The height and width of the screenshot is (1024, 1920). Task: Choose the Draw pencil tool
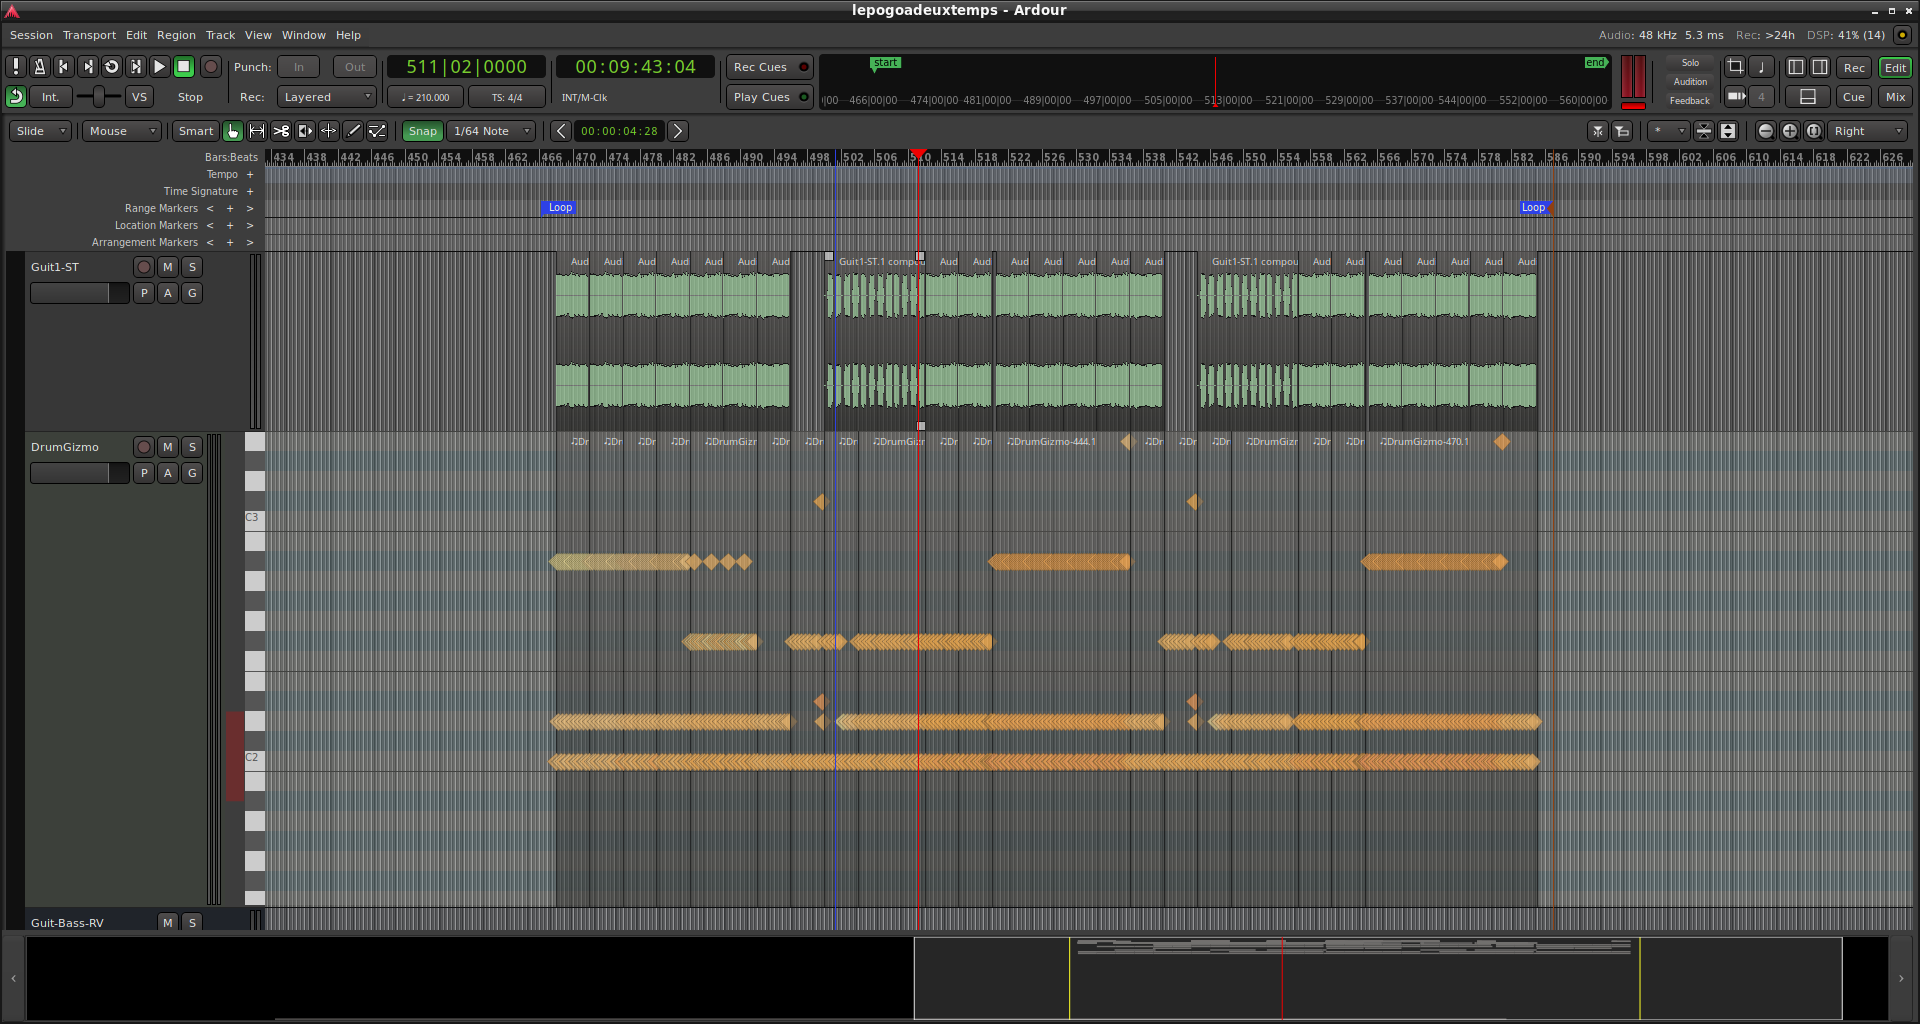click(353, 131)
